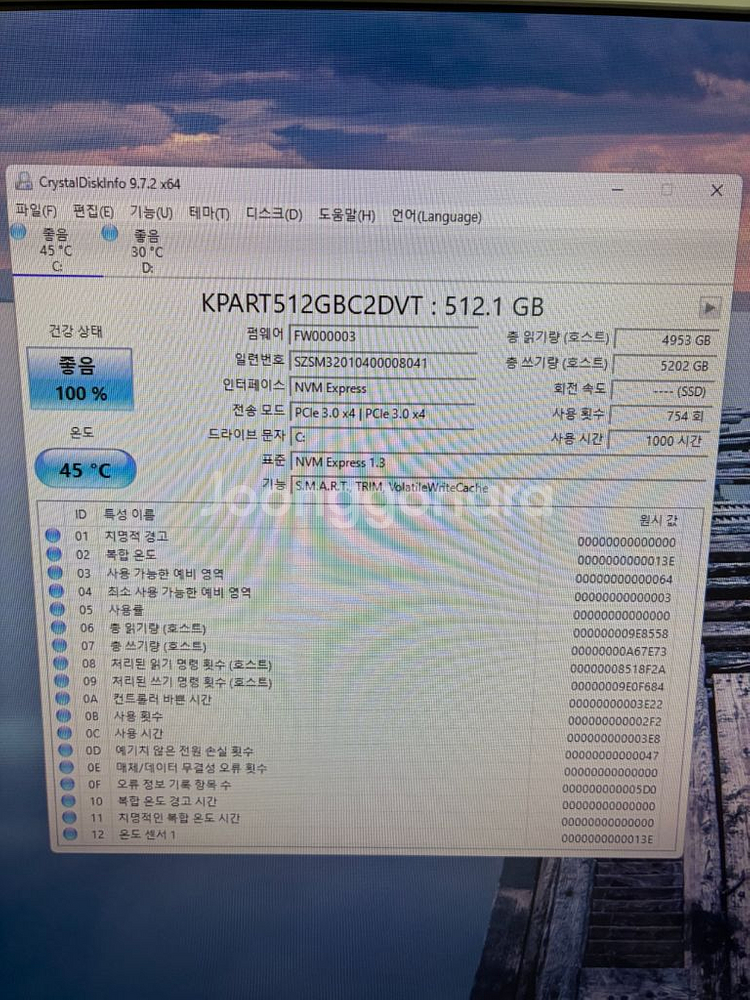Click the next disk arrow button
This screenshot has width=750, height=1000.
coord(709,307)
